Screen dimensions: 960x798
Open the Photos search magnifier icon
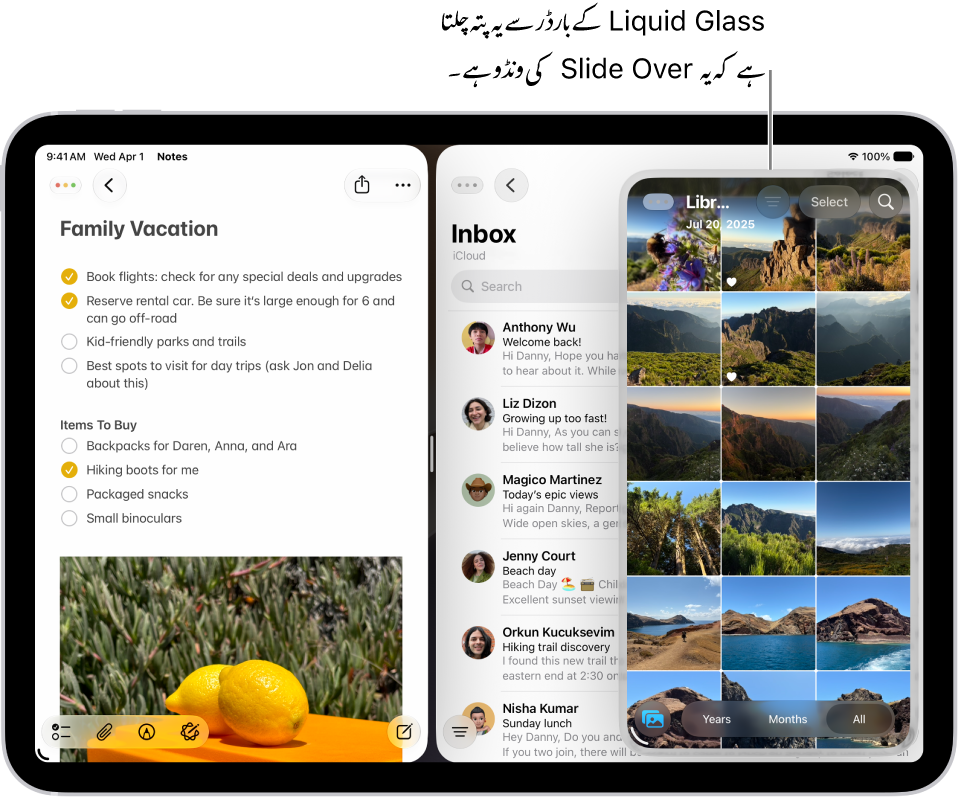click(885, 201)
